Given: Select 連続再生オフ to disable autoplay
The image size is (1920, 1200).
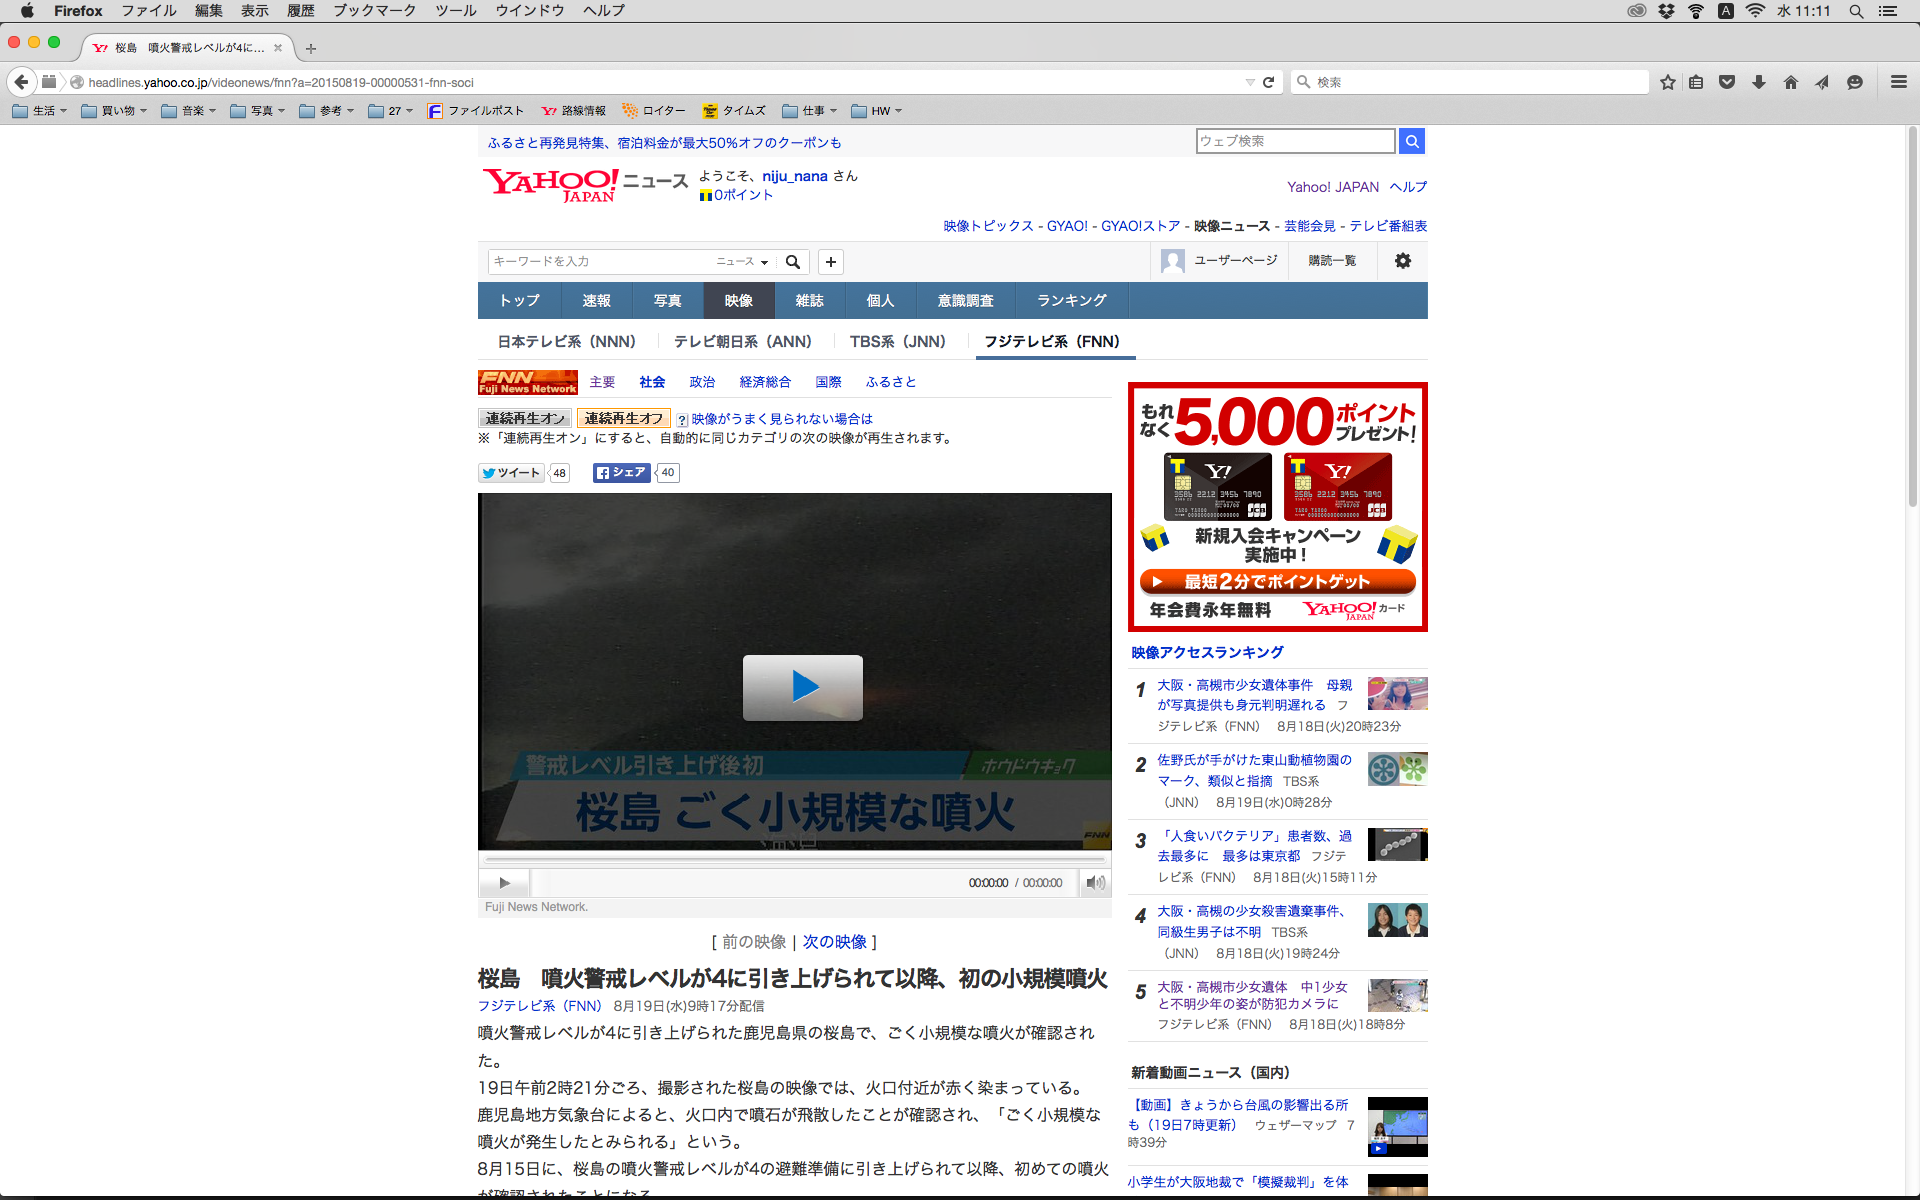Looking at the screenshot, I should [623, 418].
